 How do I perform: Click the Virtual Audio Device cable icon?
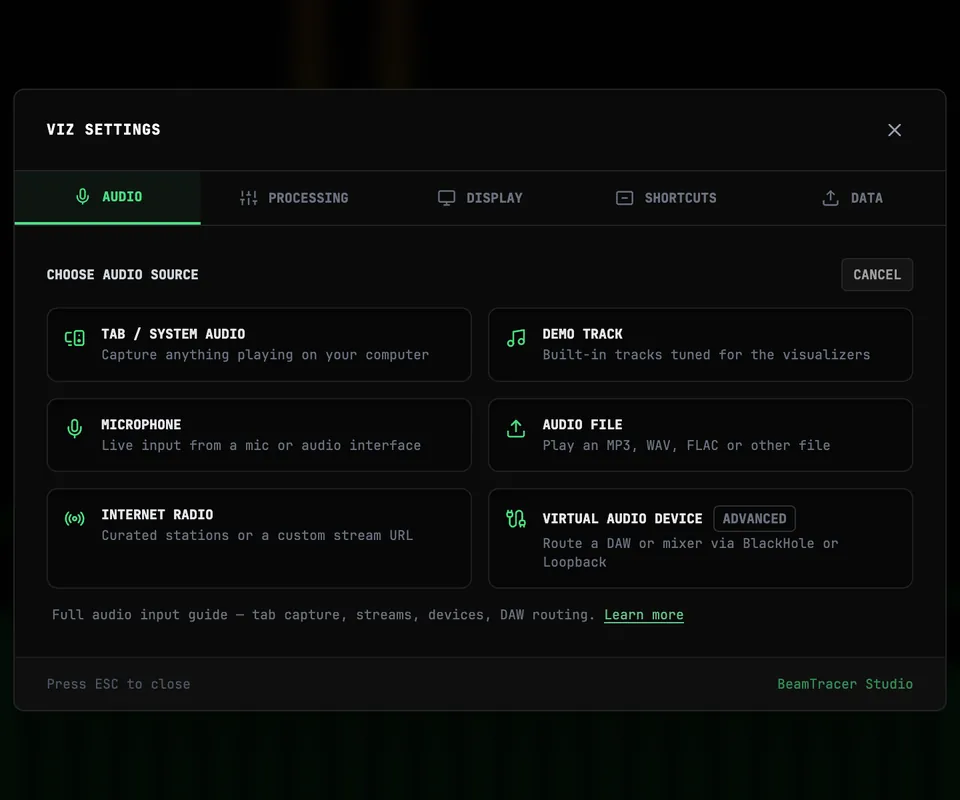pos(516,519)
